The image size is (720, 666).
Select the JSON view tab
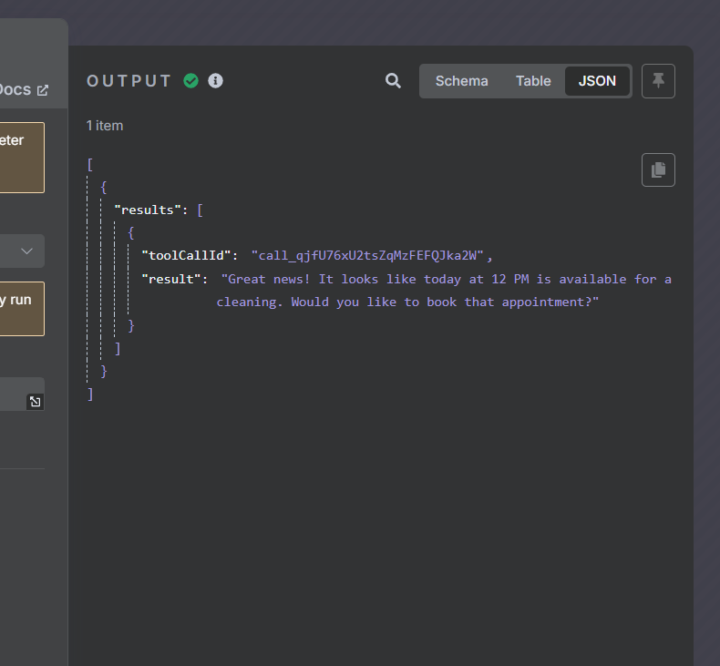click(597, 81)
